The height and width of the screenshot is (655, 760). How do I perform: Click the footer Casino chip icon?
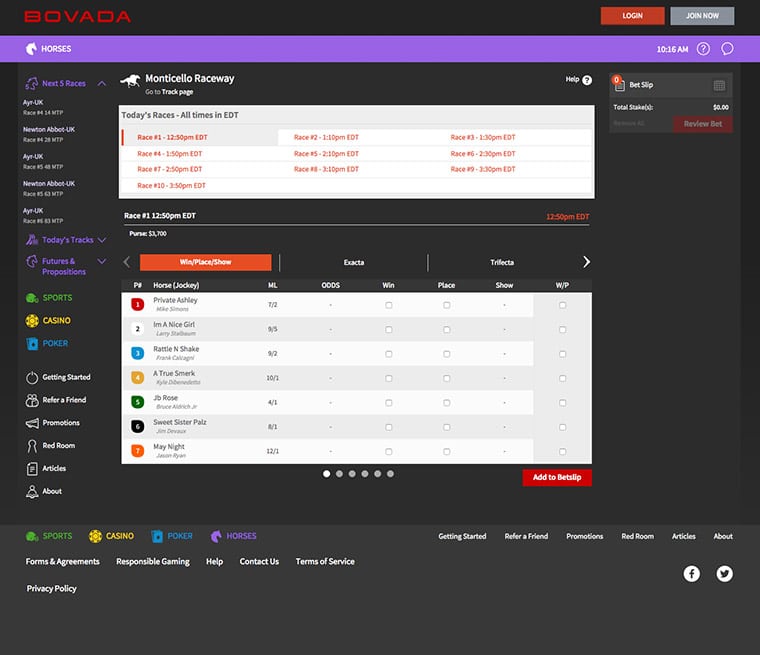coord(95,536)
